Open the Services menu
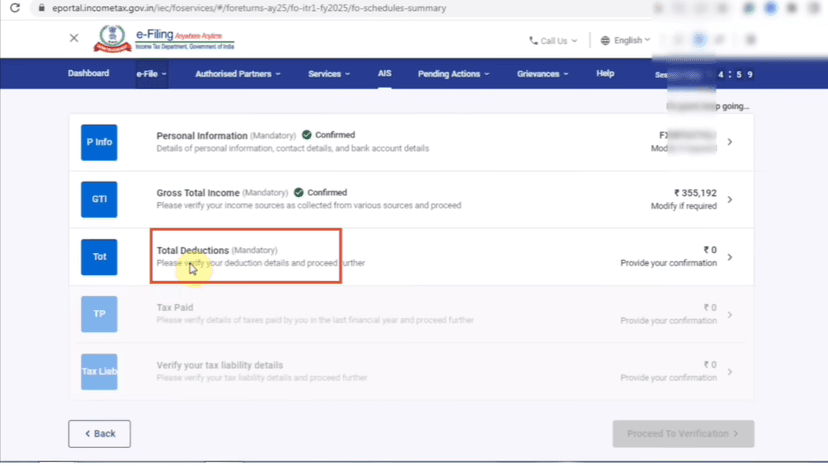This screenshot has width=828, height=466. click(329, 74)
